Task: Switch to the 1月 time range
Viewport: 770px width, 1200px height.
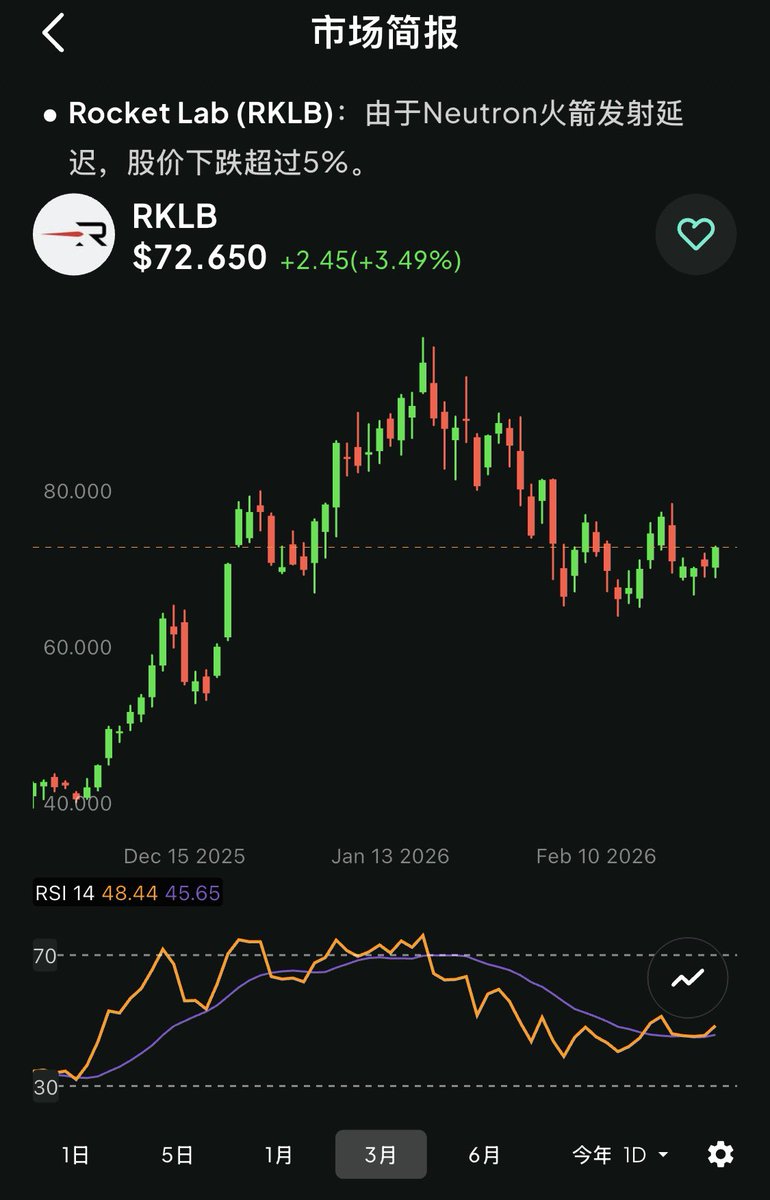Action: (279, 1155)
